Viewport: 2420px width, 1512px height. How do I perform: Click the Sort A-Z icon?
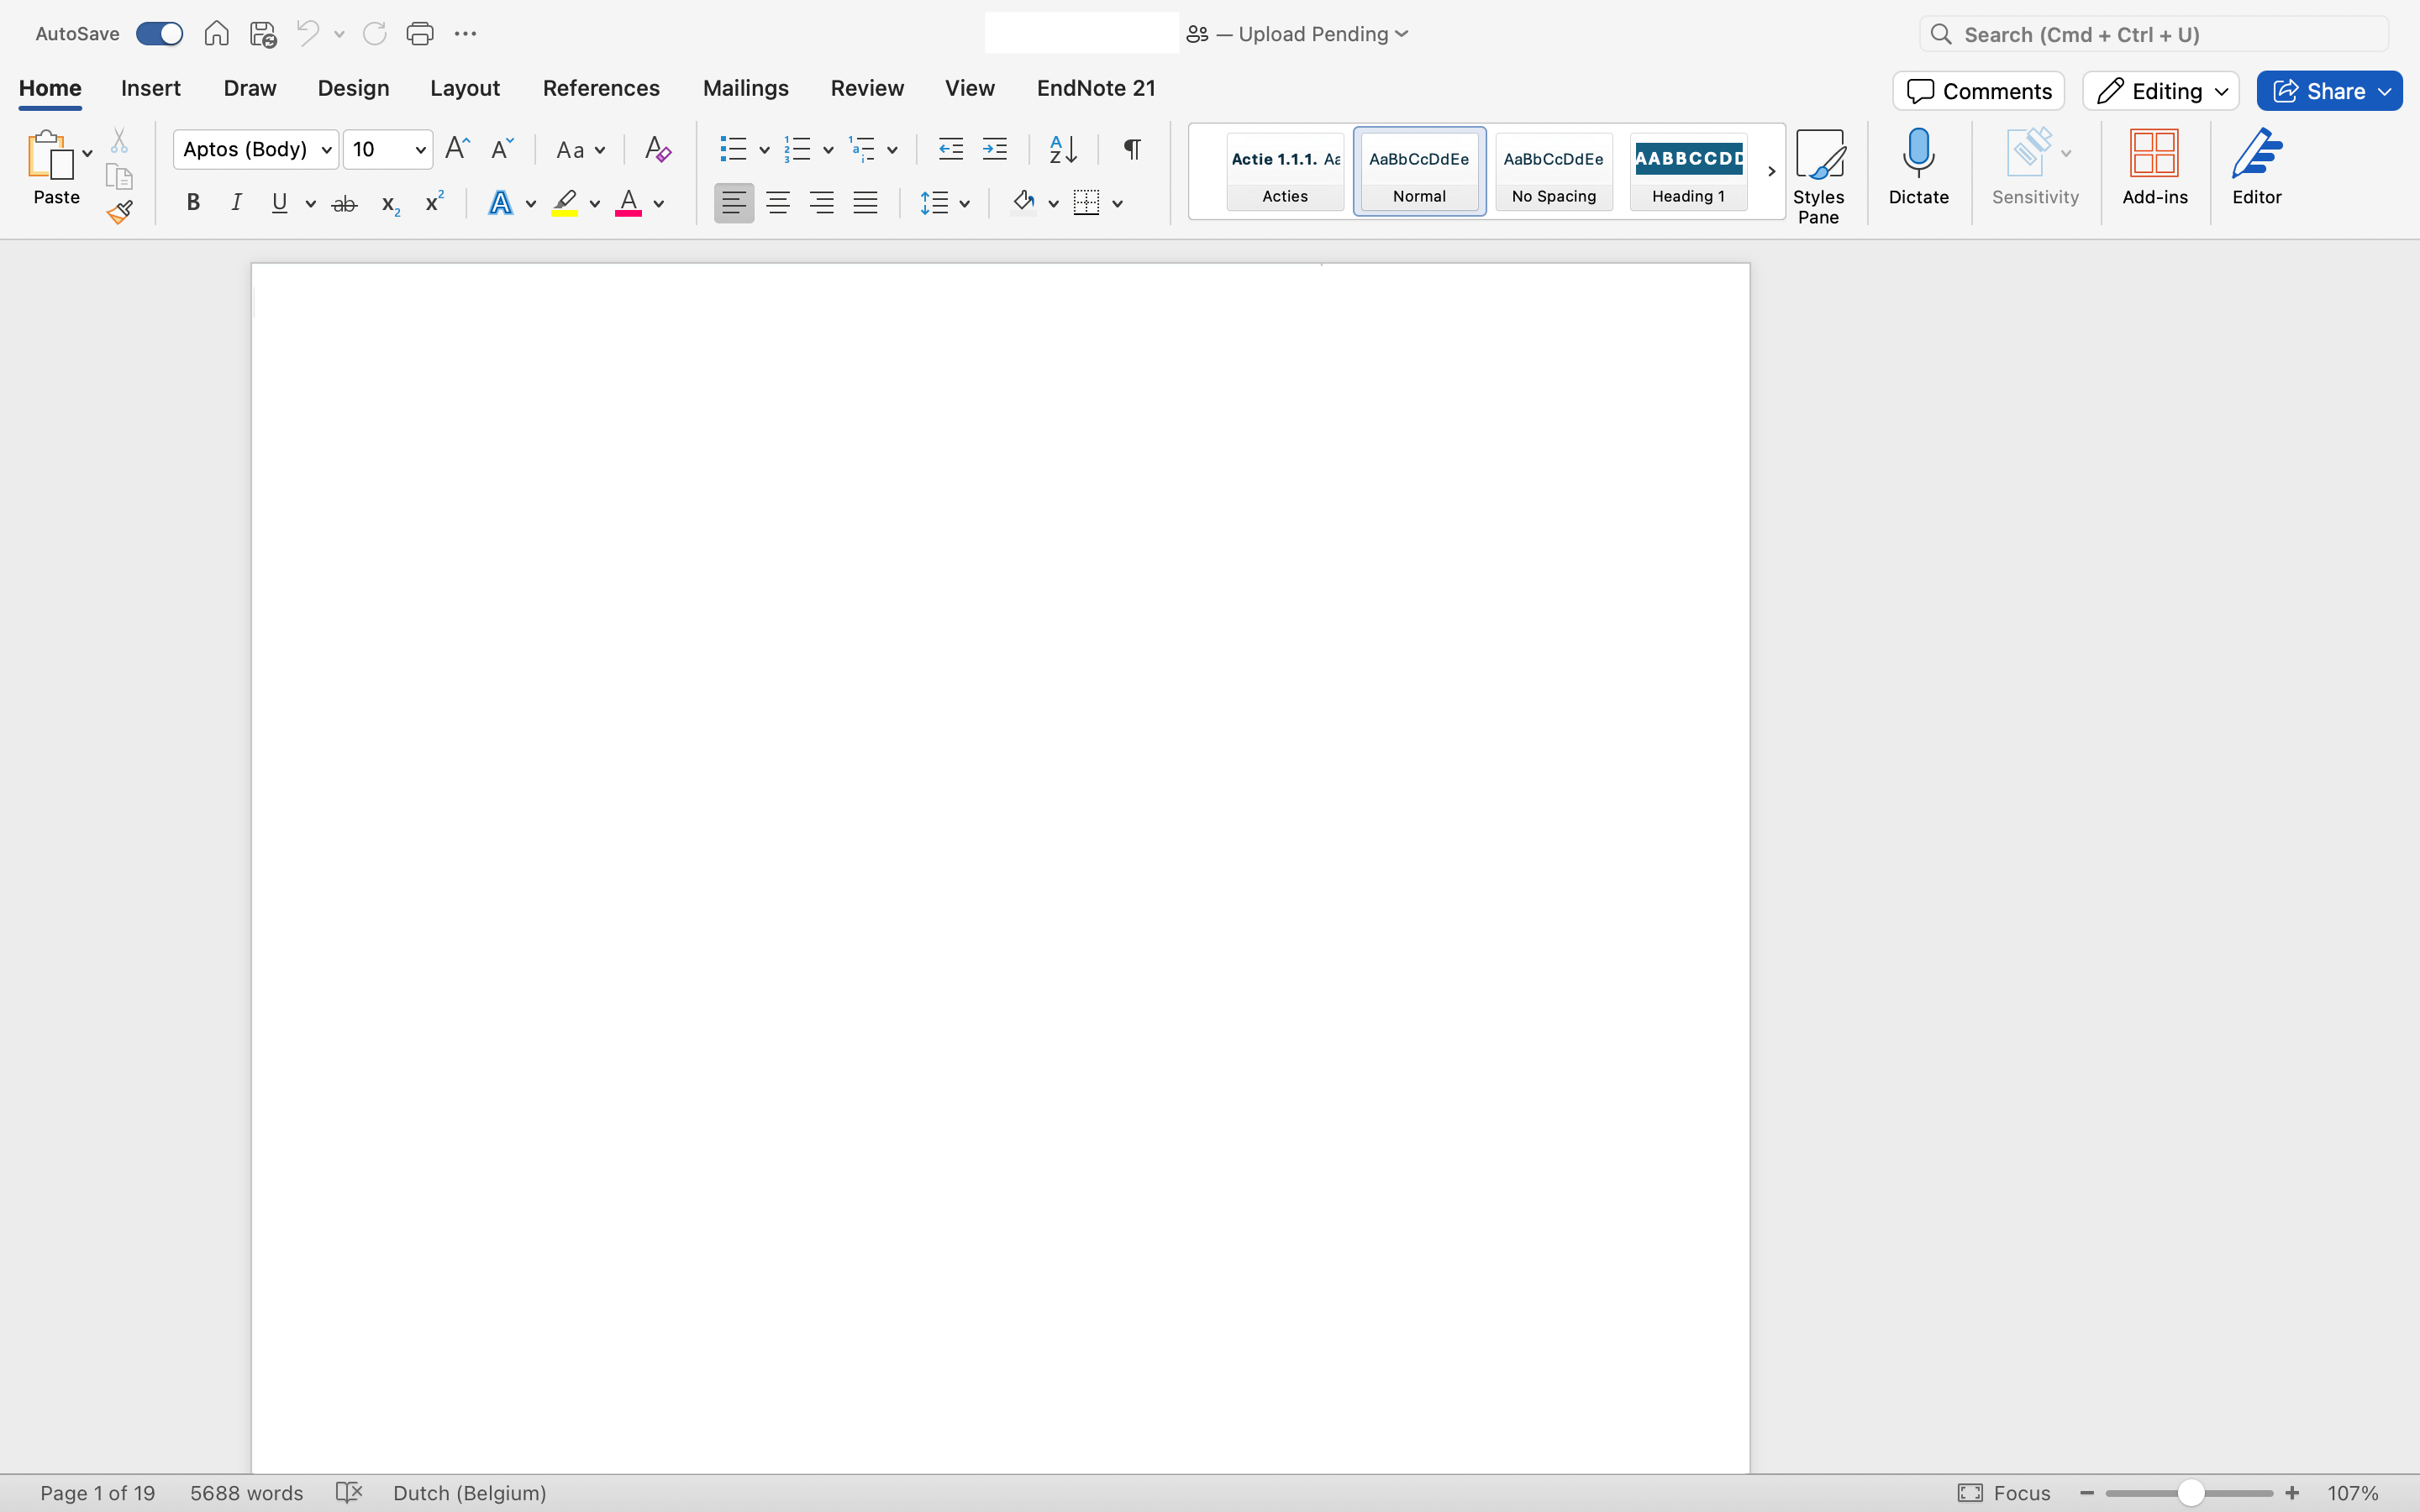click(1062, 149)
